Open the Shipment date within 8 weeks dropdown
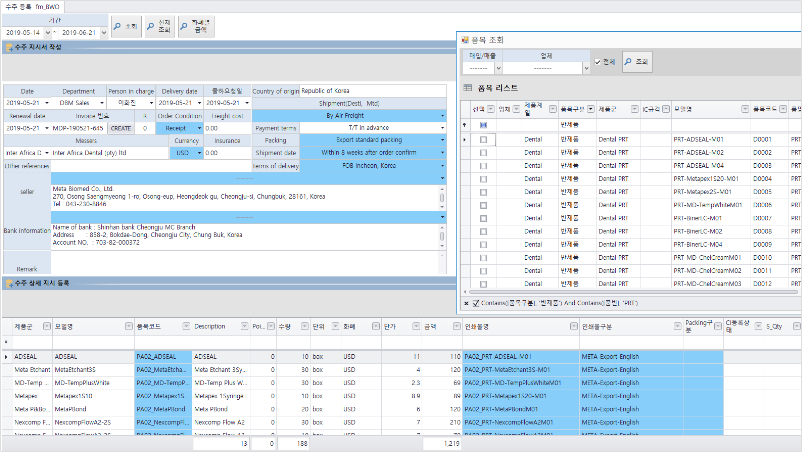Image resolution: width=802 pixels, height=452 pixels. pyautogui.click(x=442, y=152)
